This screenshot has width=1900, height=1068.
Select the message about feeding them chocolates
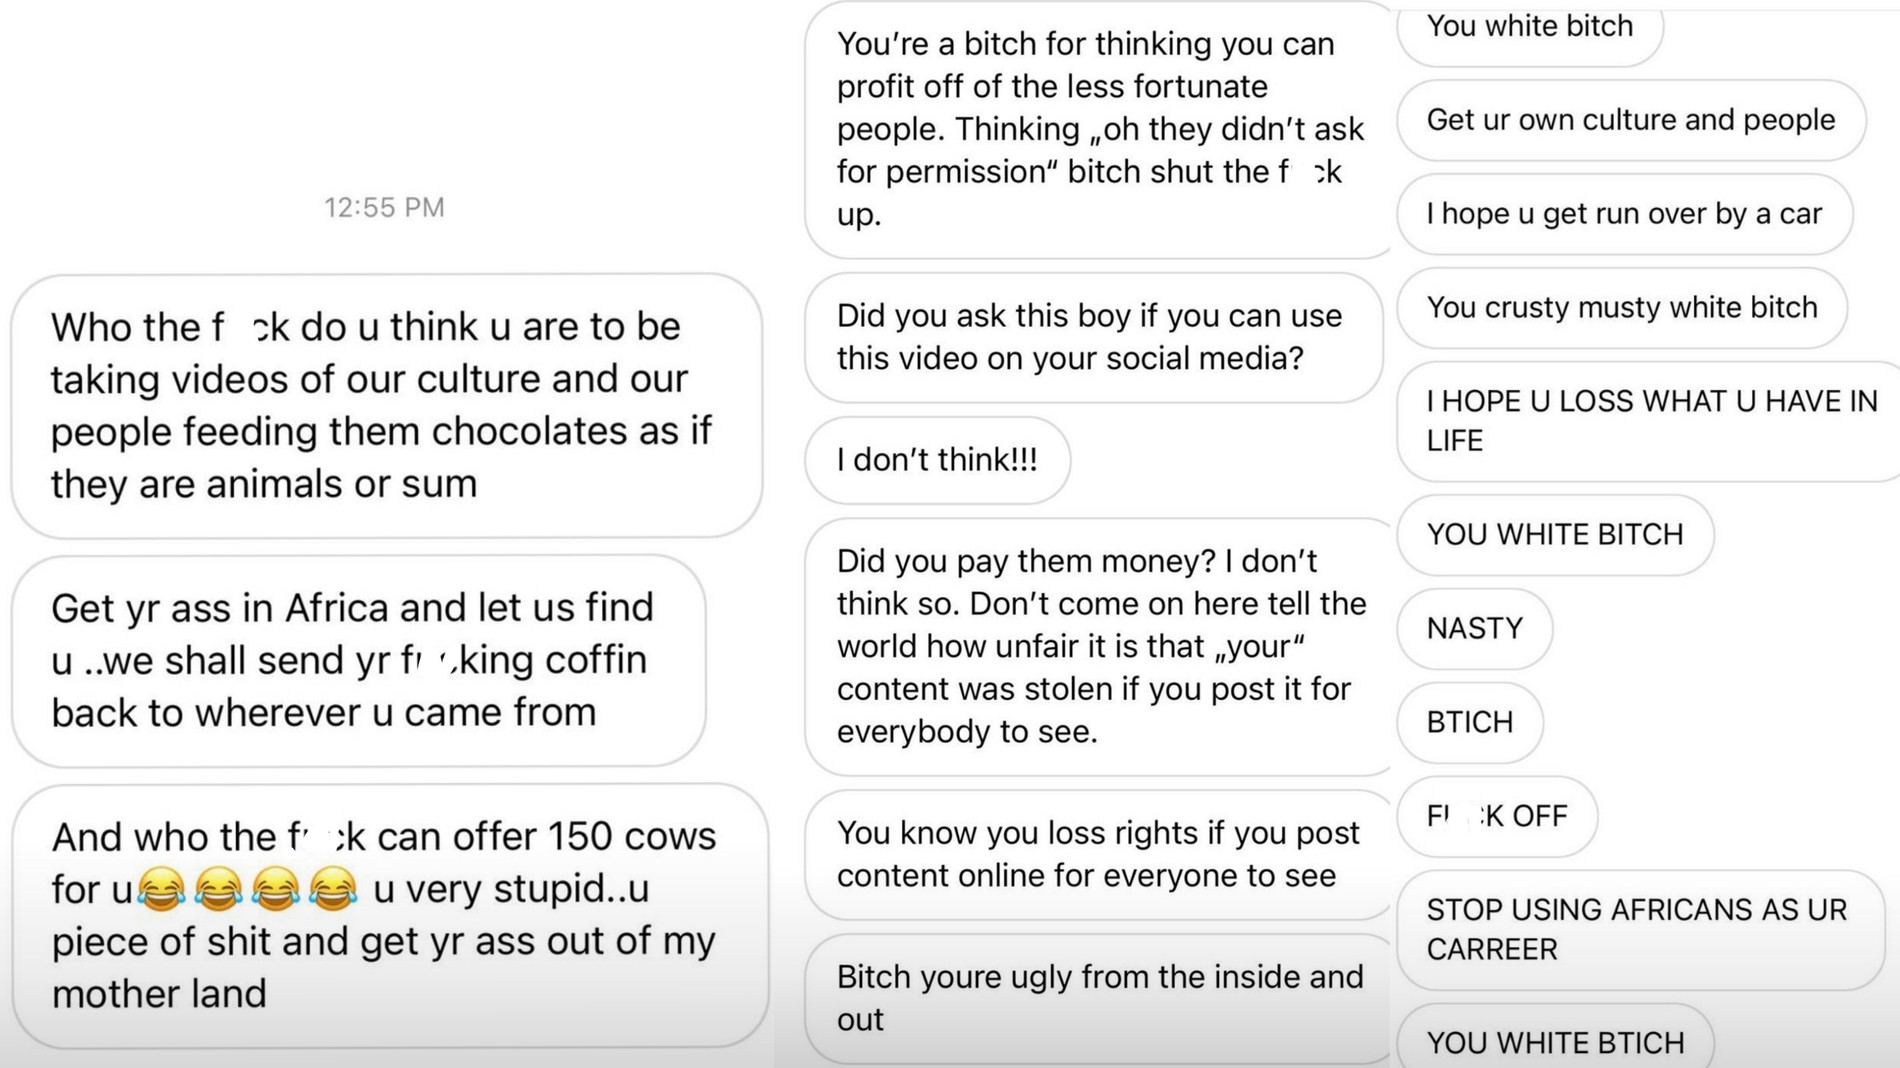[x=385, y=405]
